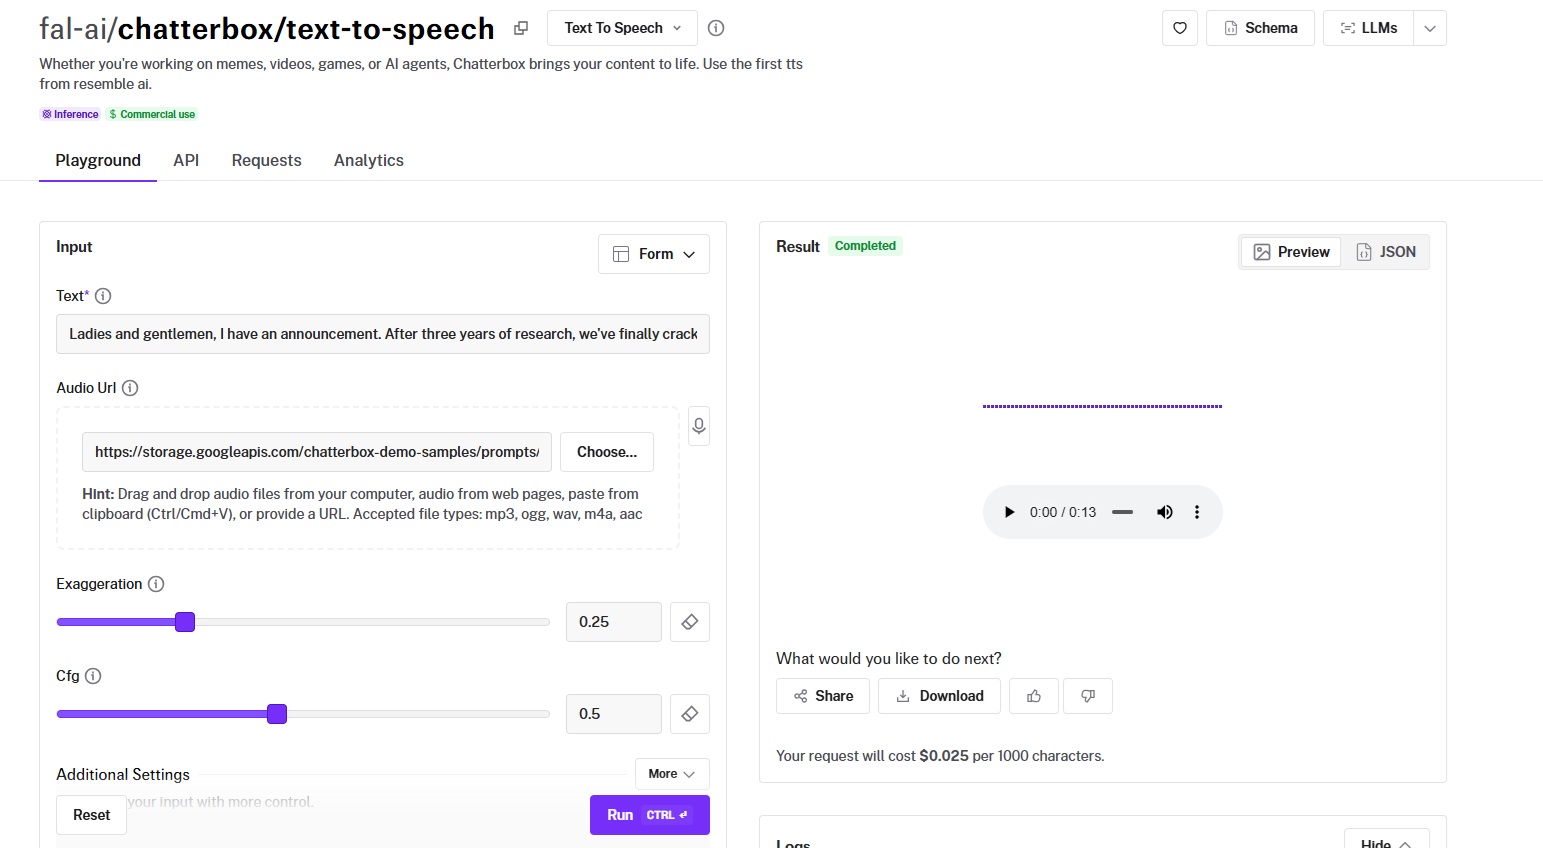Click the Run button
This screenshot has height=848, width=1543.
(649, 815)
